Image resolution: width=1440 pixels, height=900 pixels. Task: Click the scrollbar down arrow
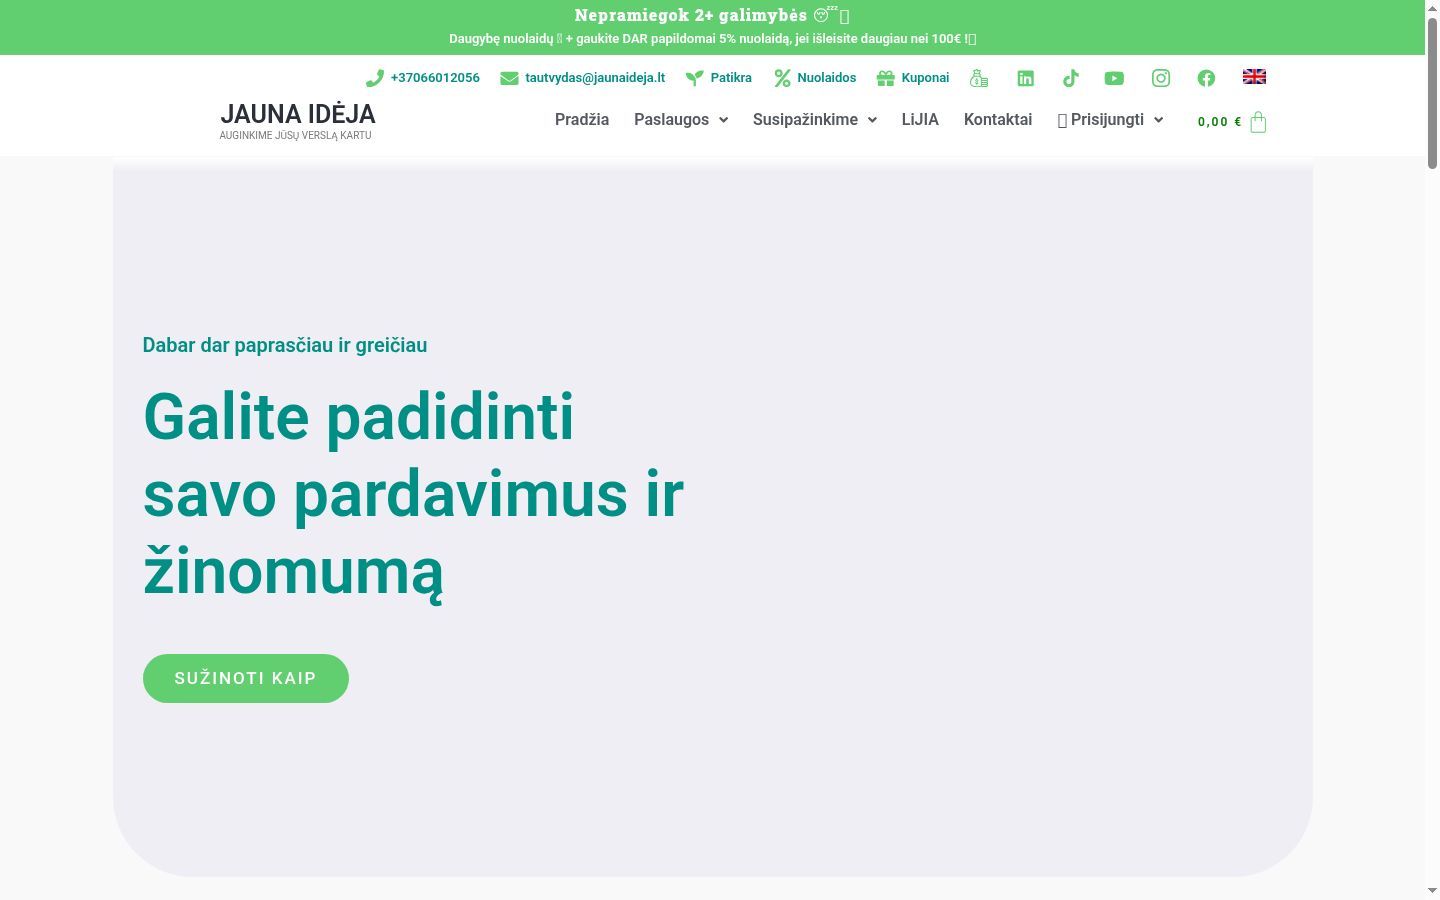click(x=1432, y=891)
